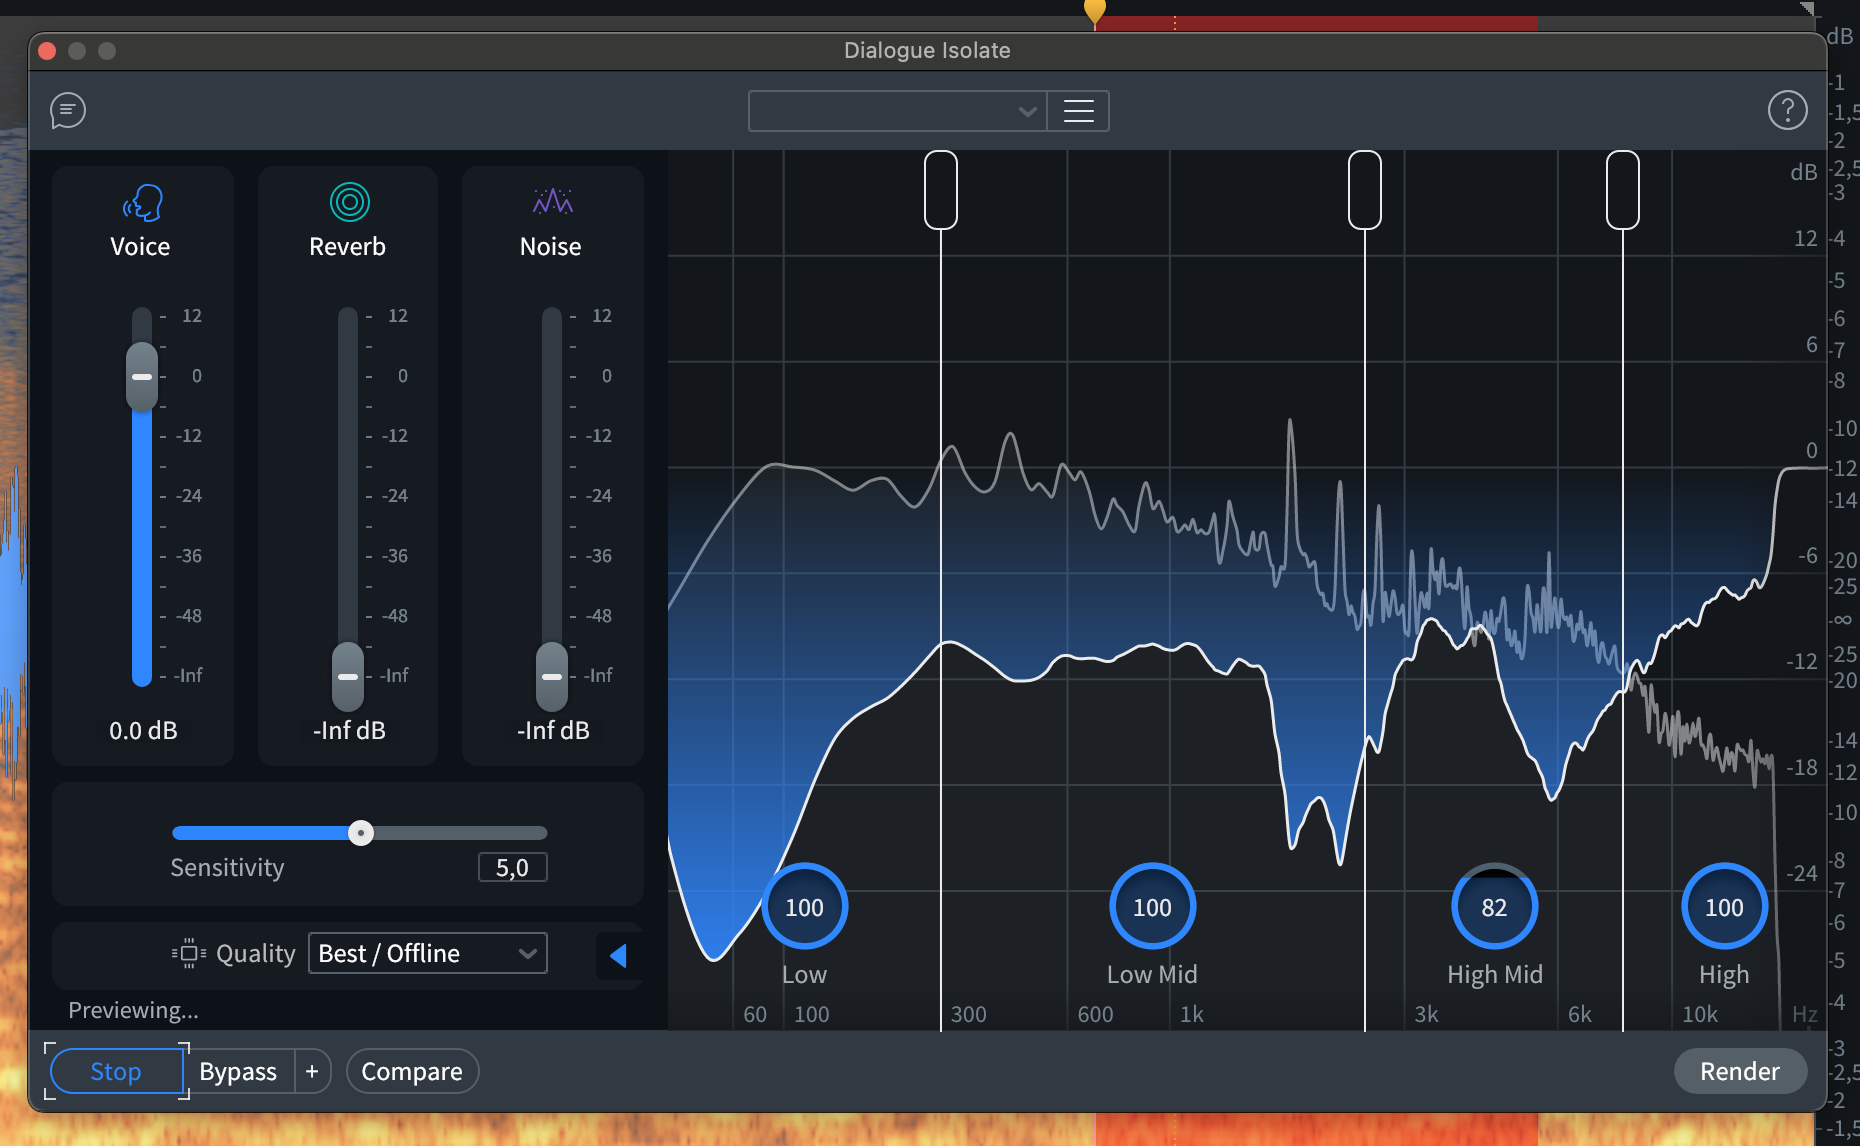Click the orange playhead marker on the timeline

click(1095, 12)
